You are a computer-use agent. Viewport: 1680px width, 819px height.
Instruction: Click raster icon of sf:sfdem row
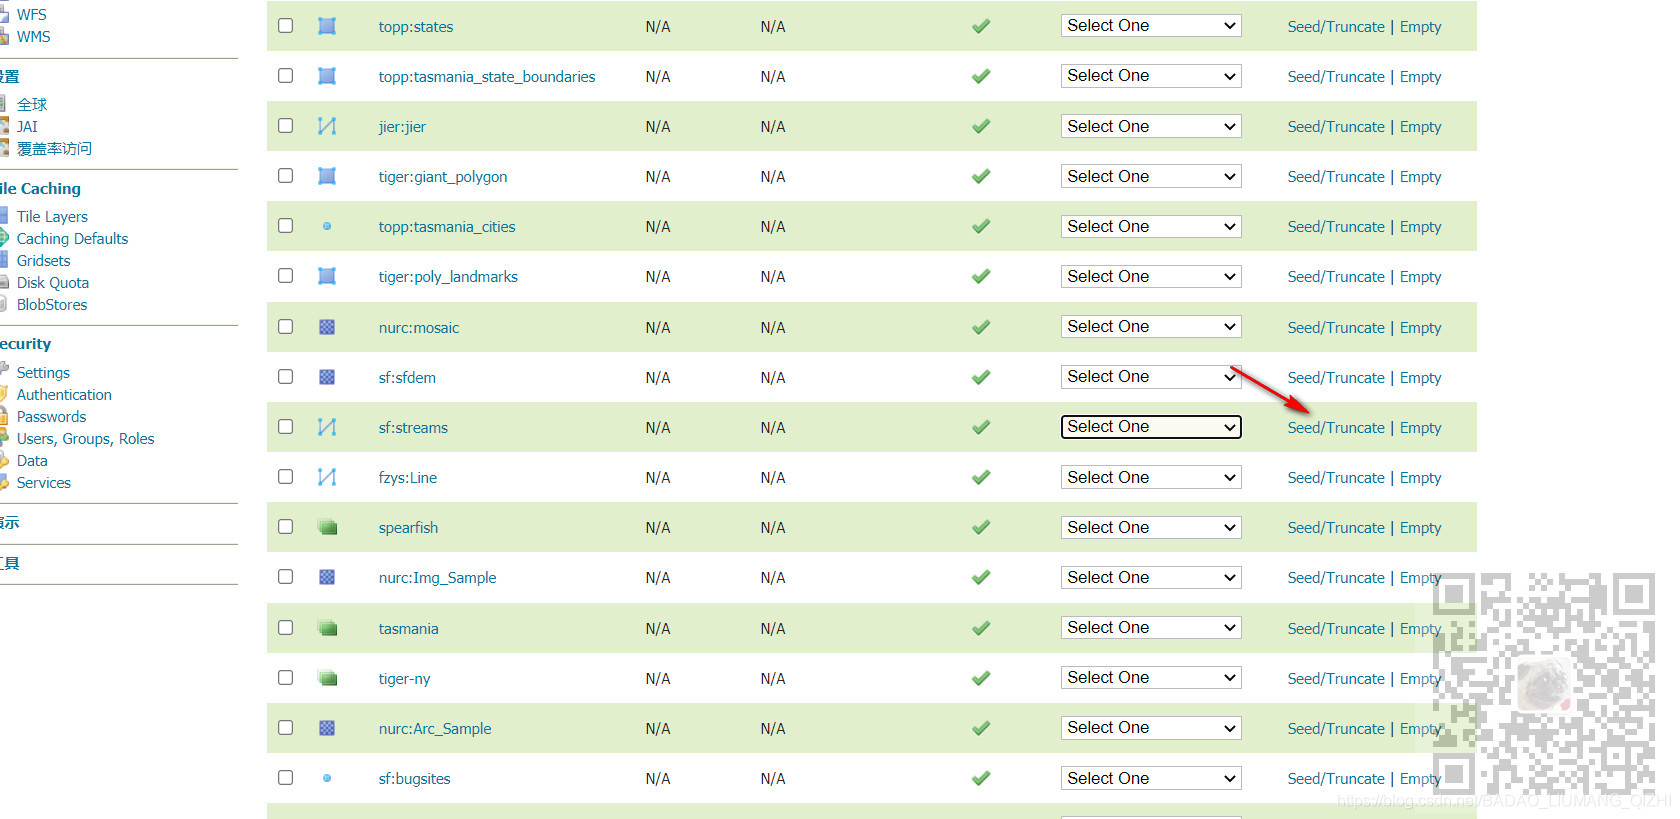(x=327, y=377)
